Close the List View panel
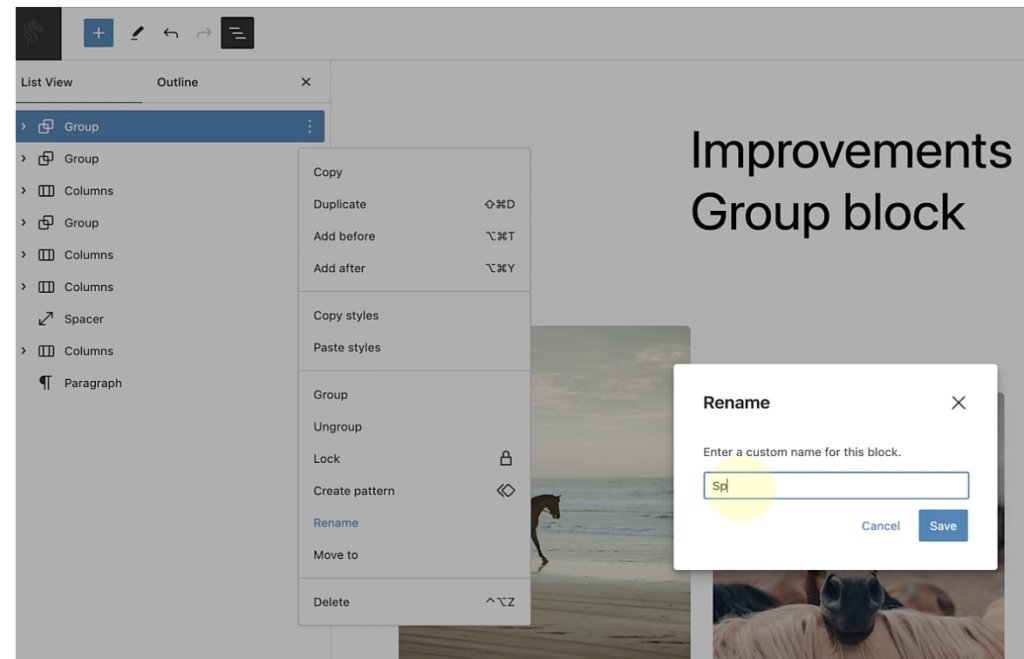1024x659 pixels. pyautogui.click(x=306, y=82)
